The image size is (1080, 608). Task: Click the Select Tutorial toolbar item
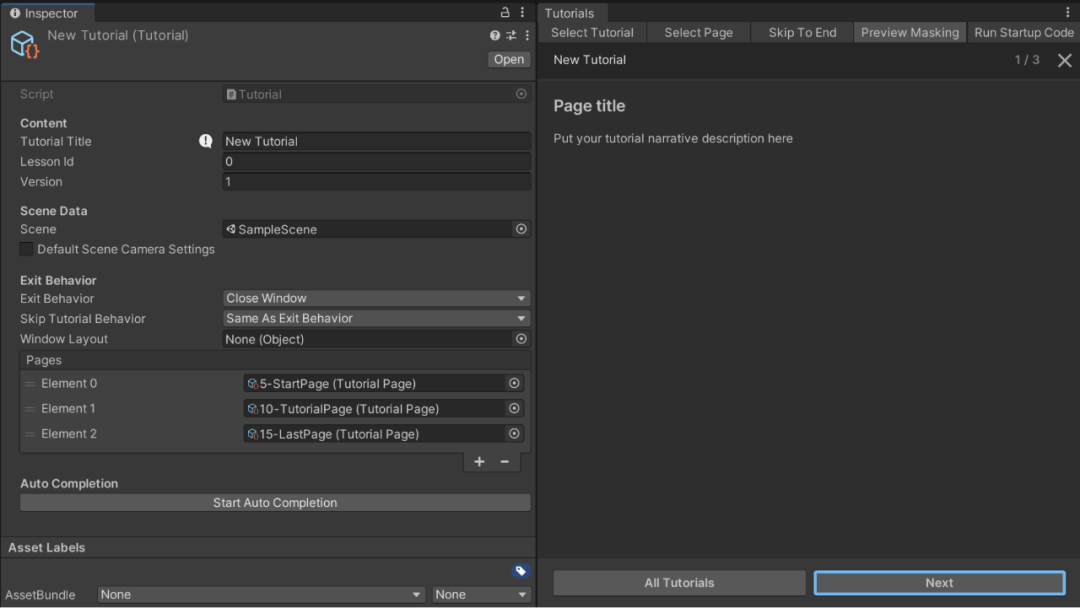592,32
